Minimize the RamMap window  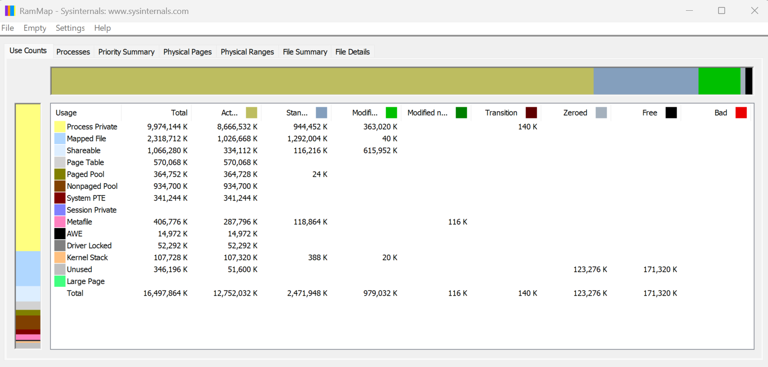coord(689,11)
